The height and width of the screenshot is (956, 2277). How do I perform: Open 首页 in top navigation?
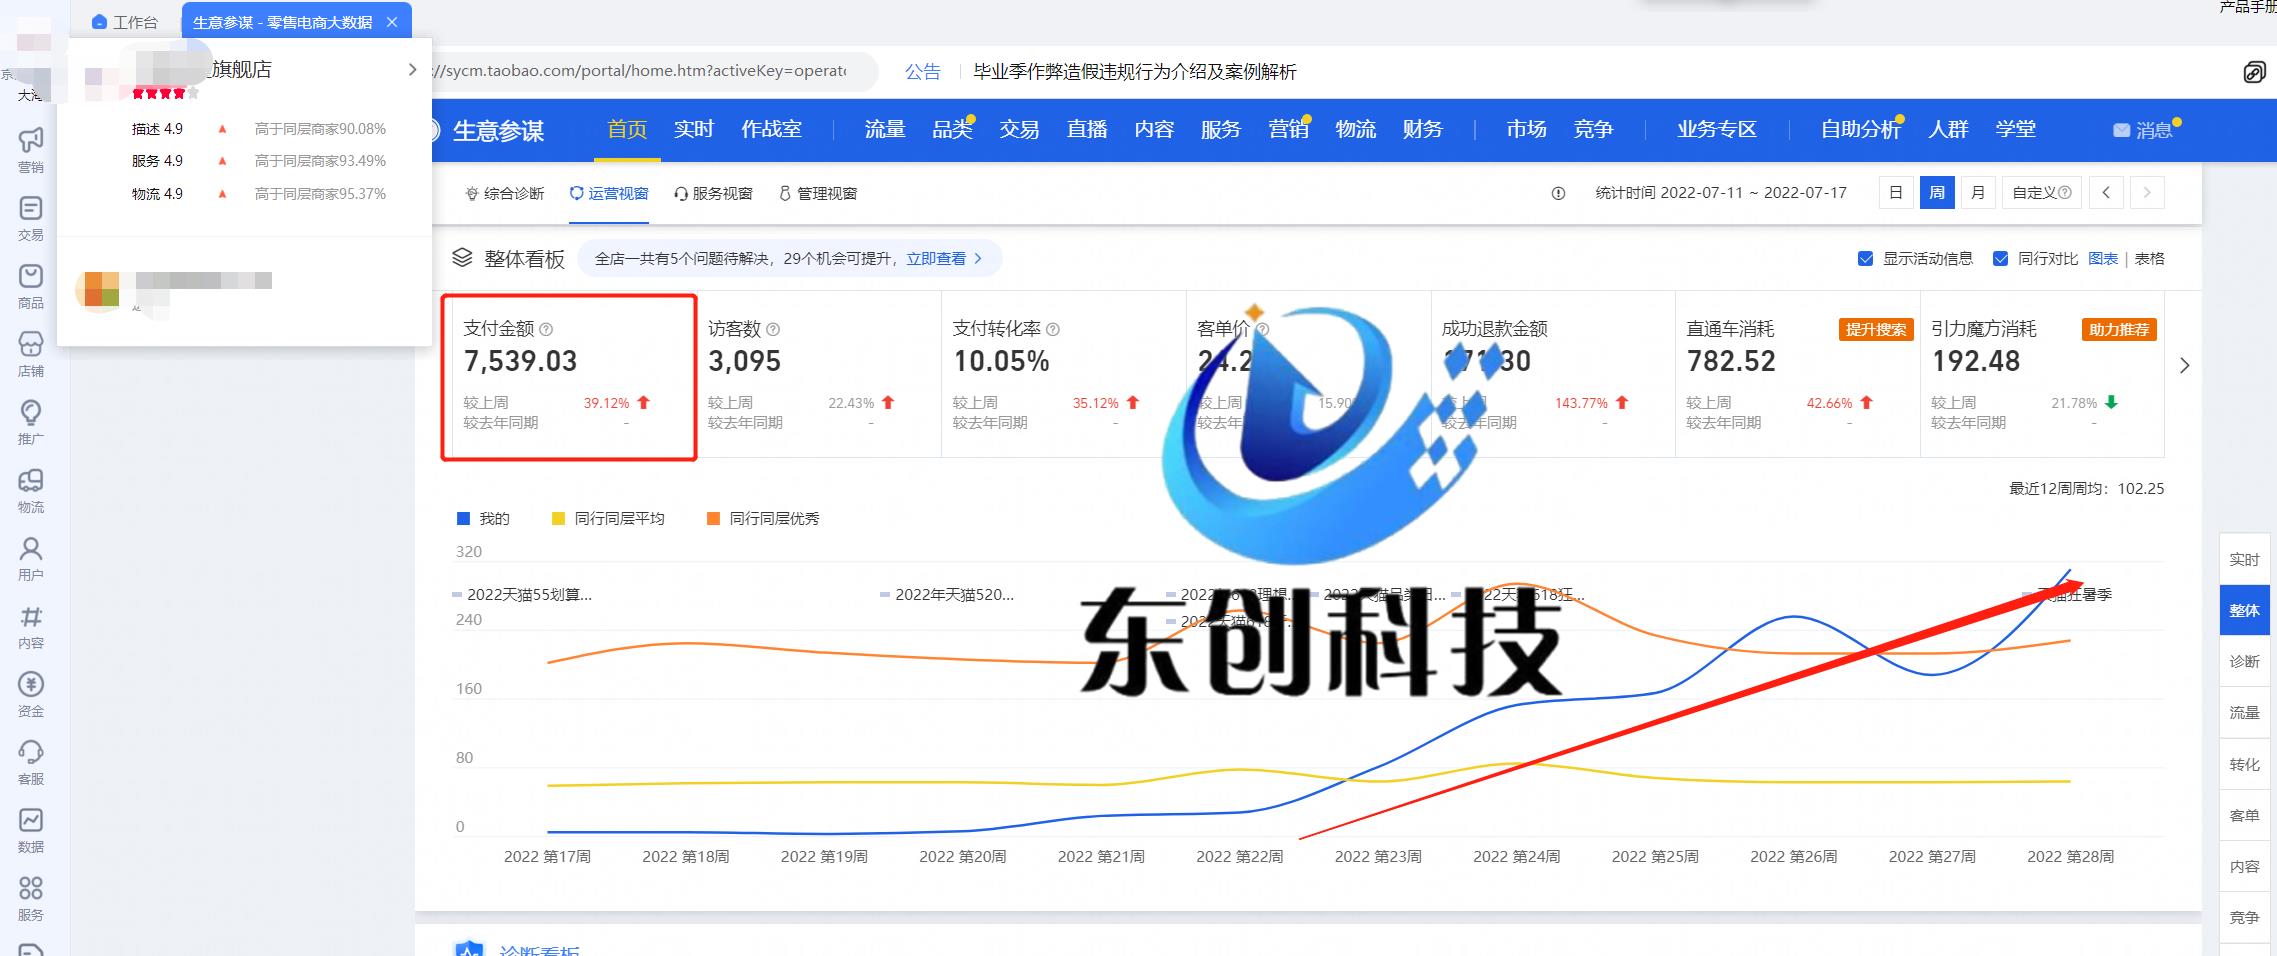pyautogui.click(x=627, y=130)
